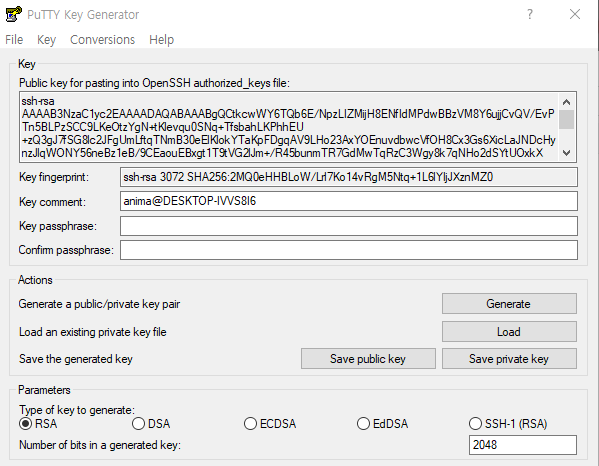Click the 'Key comment:' label
The height and width of the screenshot is (466, 599).
click(x=52, y=202)
